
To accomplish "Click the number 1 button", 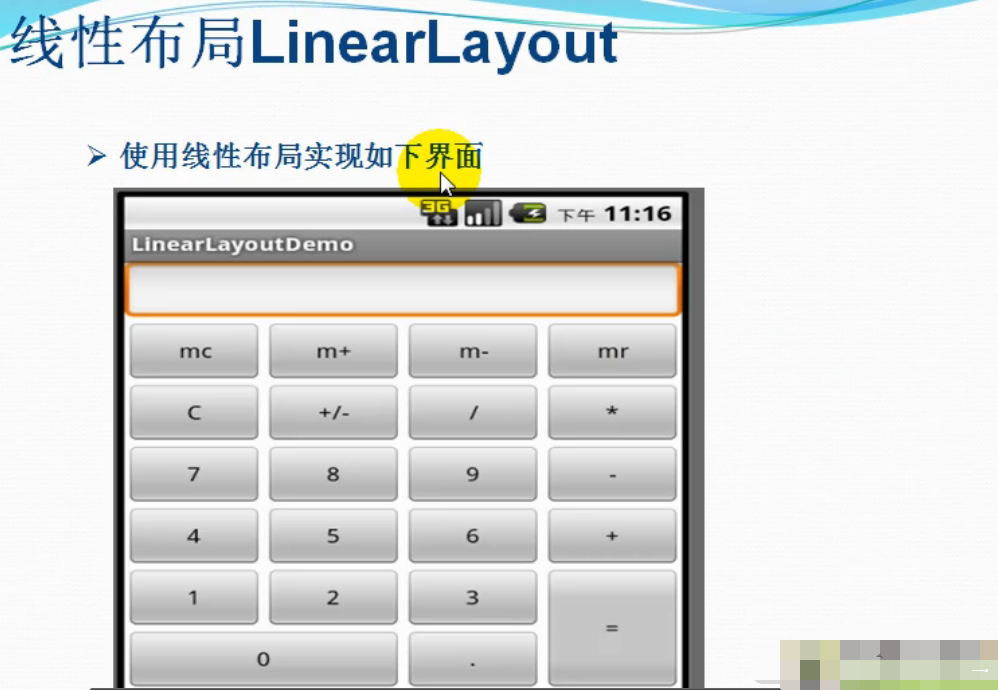I will click(x=194, y=598).
